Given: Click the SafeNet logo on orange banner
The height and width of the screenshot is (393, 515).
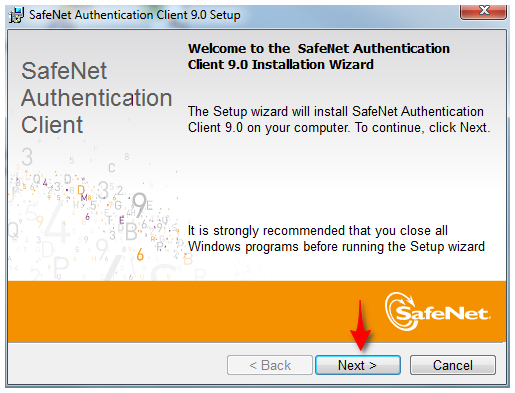Looking at the screenshot, I should [x=437, y=312].
